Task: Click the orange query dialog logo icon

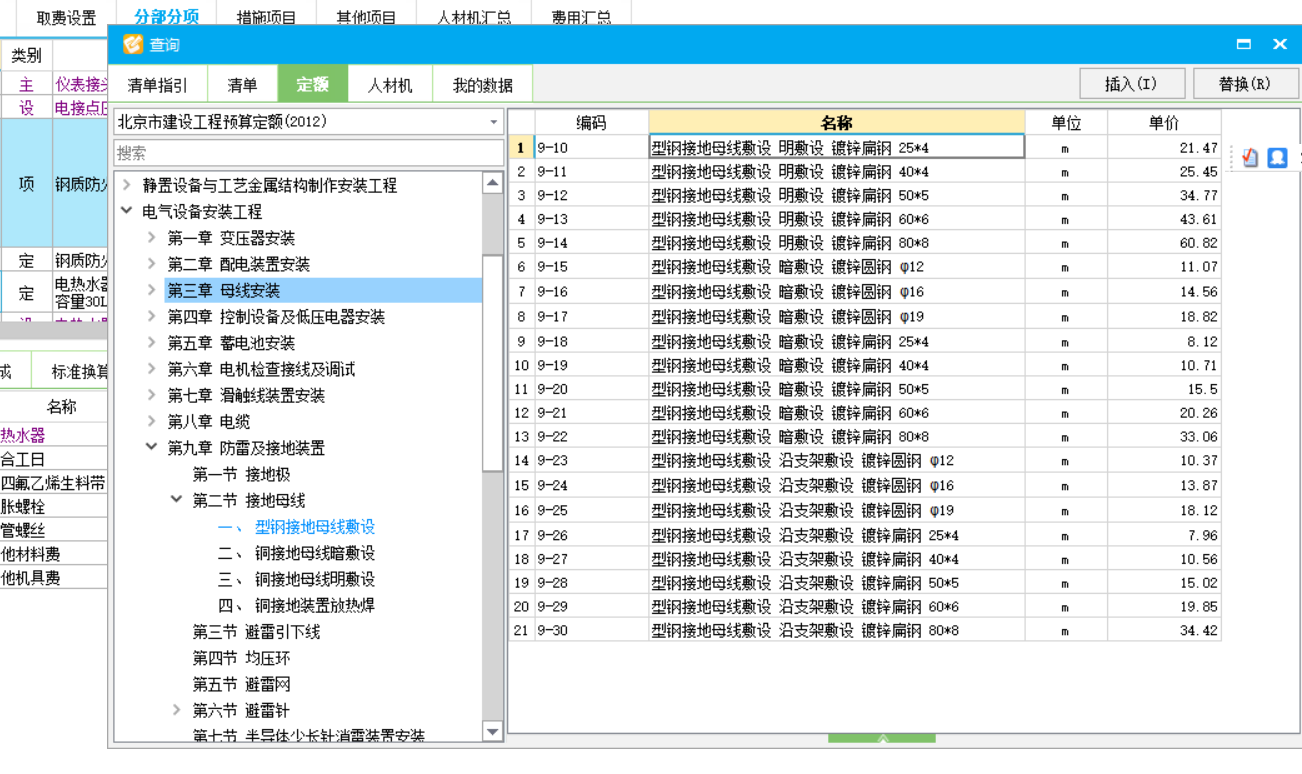Action: point(133,44)
